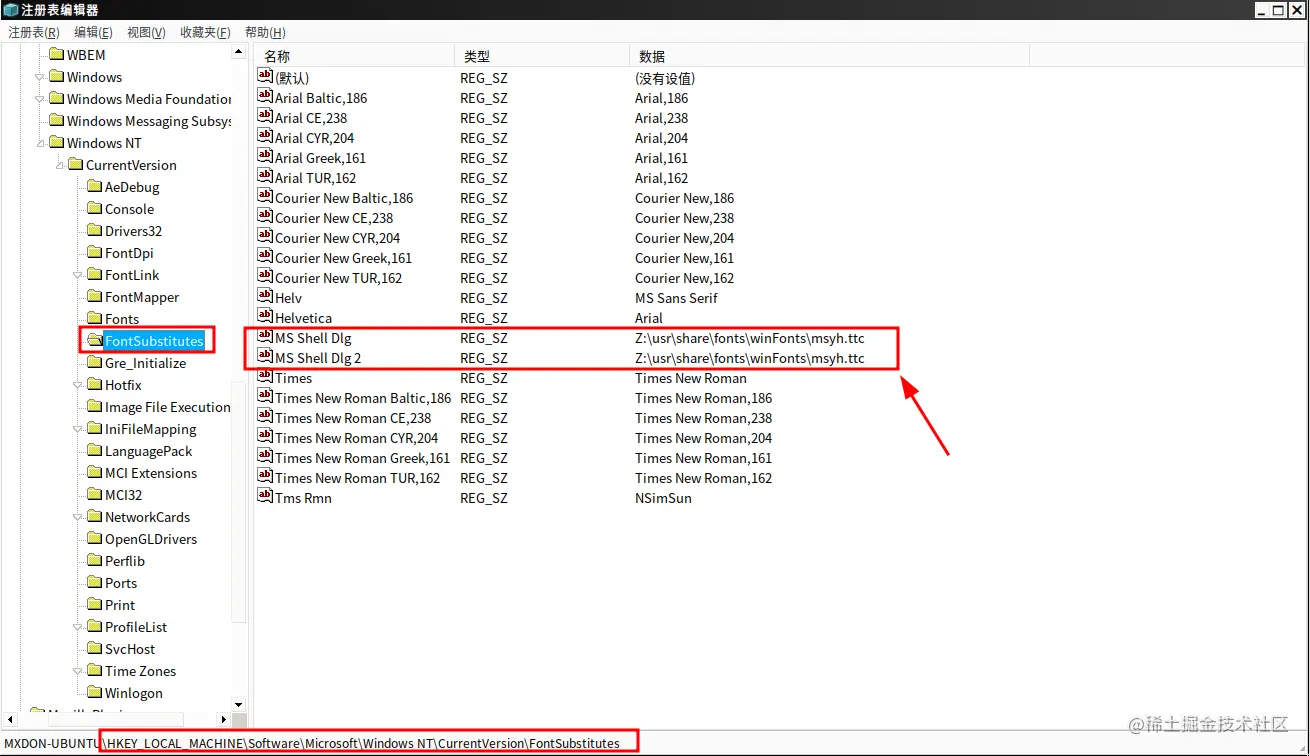The height and width of the screenshot is (756, 1310).
Task: Select the MCI Extensions folder icon
Action: (95, 473)
